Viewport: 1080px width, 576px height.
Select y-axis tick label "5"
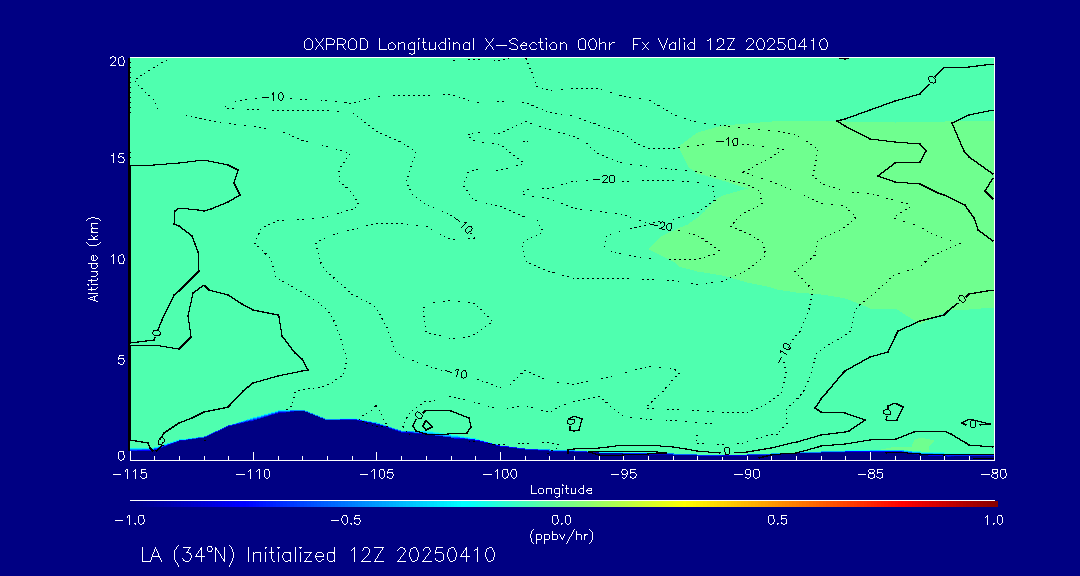[121, 360]
